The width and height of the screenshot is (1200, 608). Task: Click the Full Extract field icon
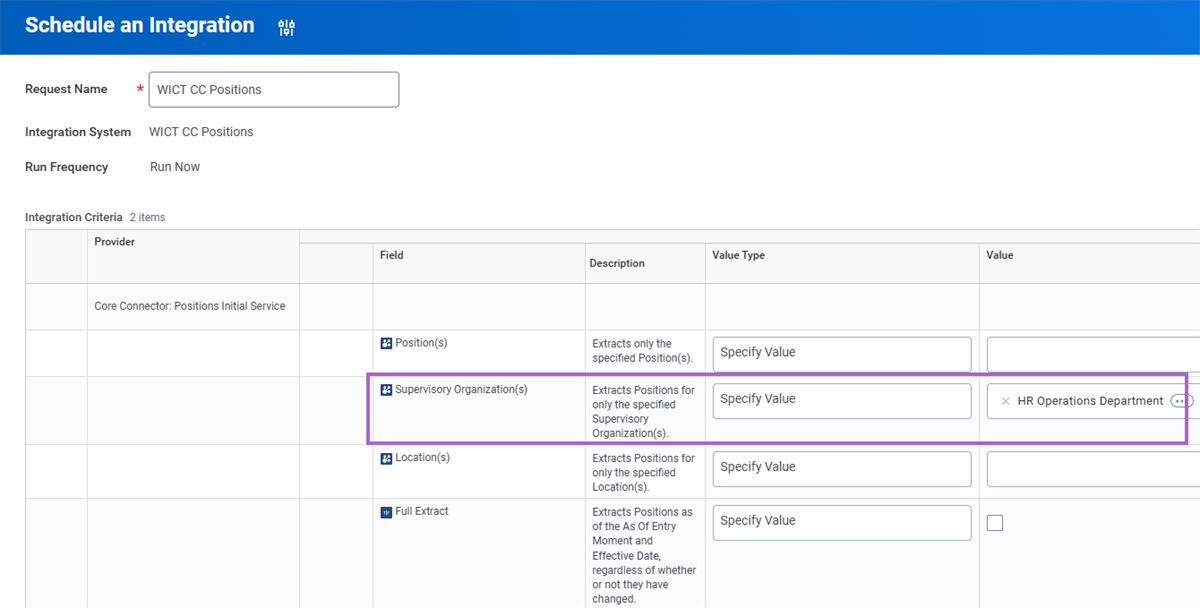386,512
